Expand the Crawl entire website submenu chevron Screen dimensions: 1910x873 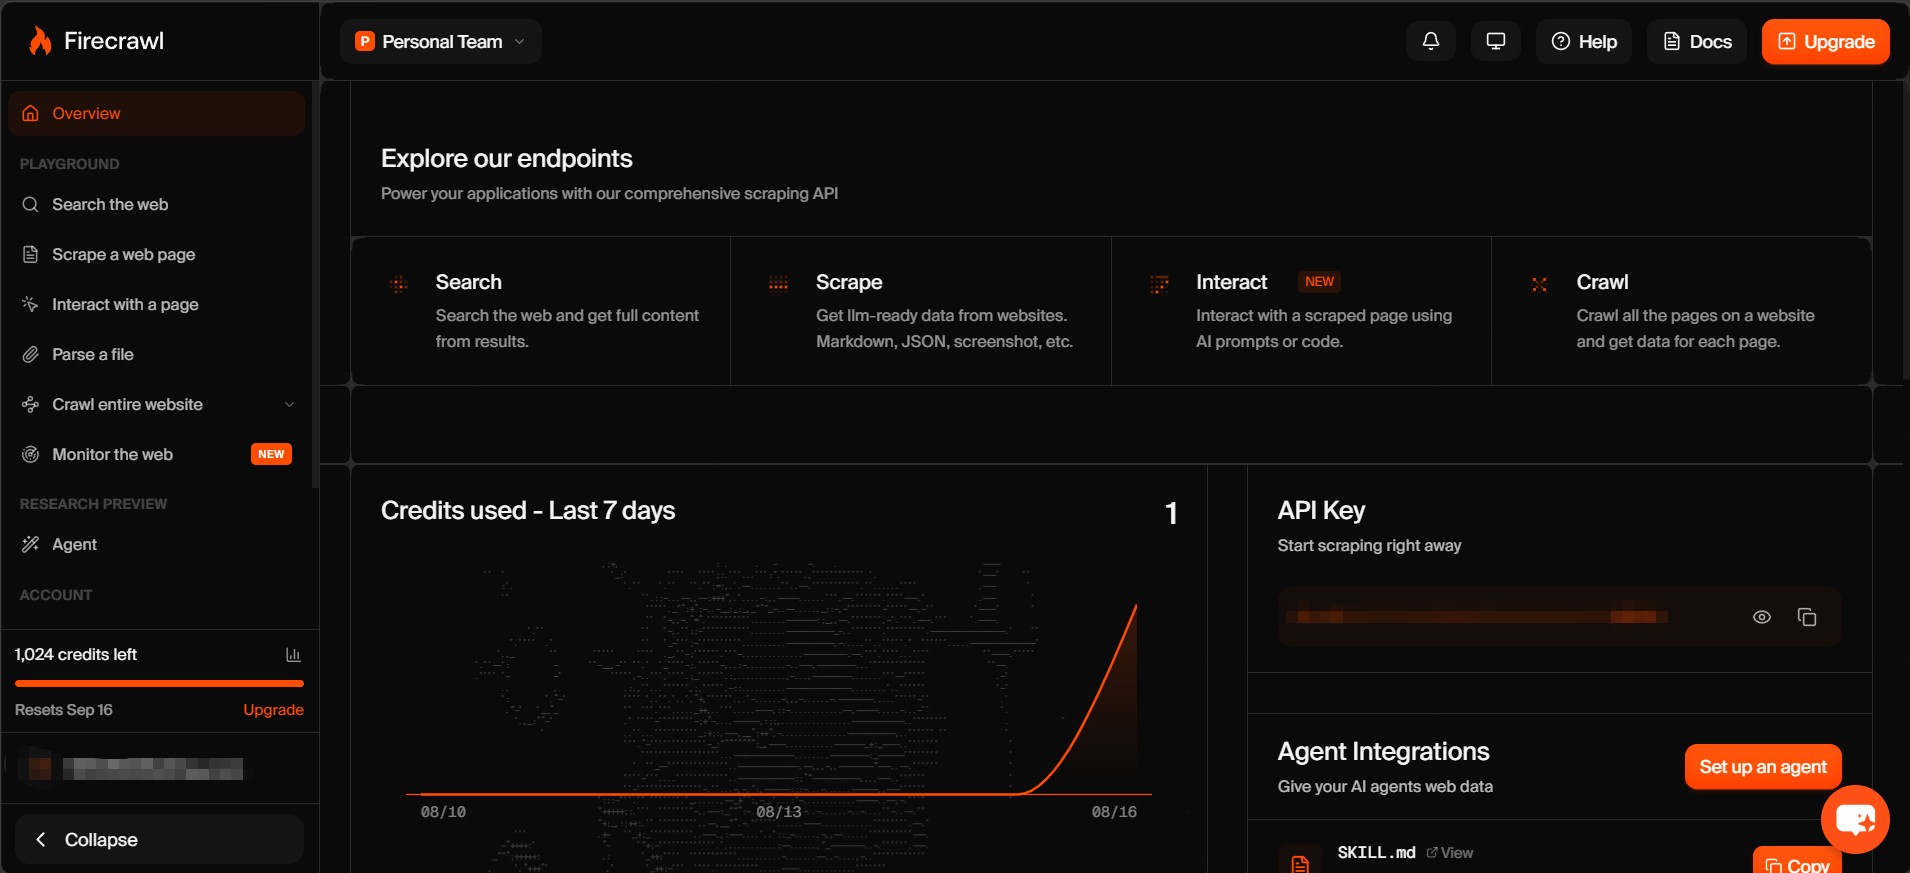[x=290, y=405]
